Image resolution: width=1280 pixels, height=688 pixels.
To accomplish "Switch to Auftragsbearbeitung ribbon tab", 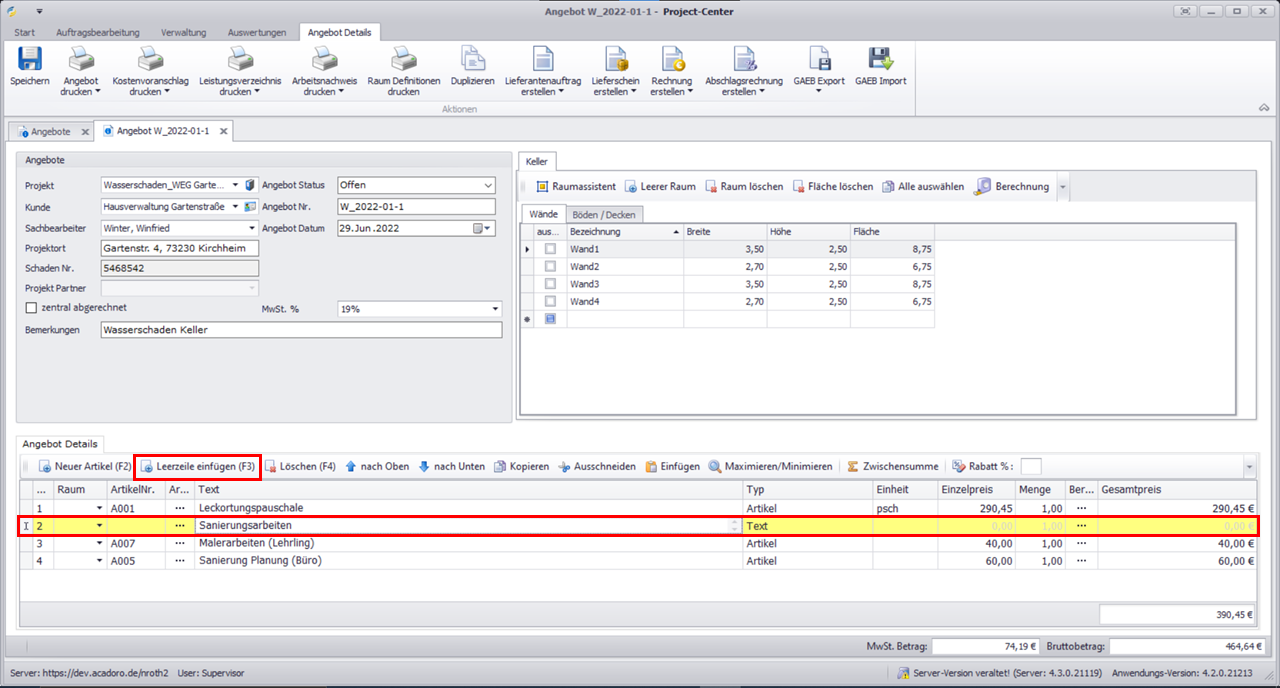I will [98, 32].
